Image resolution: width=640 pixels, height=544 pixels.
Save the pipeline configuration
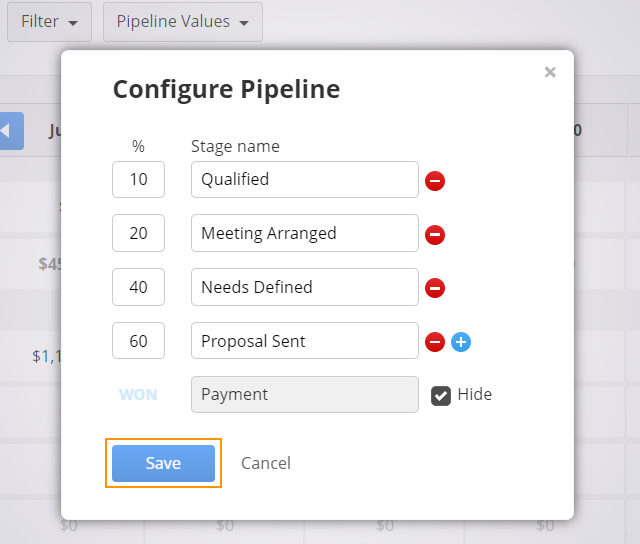(163, 463)
